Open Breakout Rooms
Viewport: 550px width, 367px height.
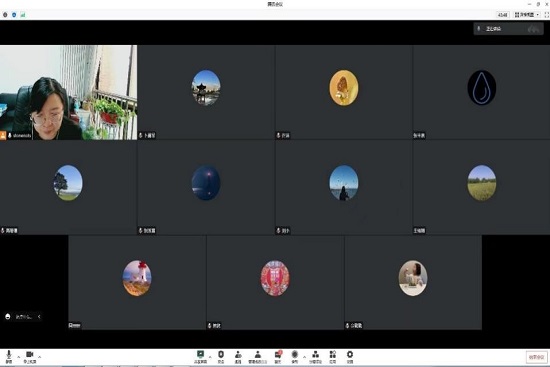click(x=315, y=356)
